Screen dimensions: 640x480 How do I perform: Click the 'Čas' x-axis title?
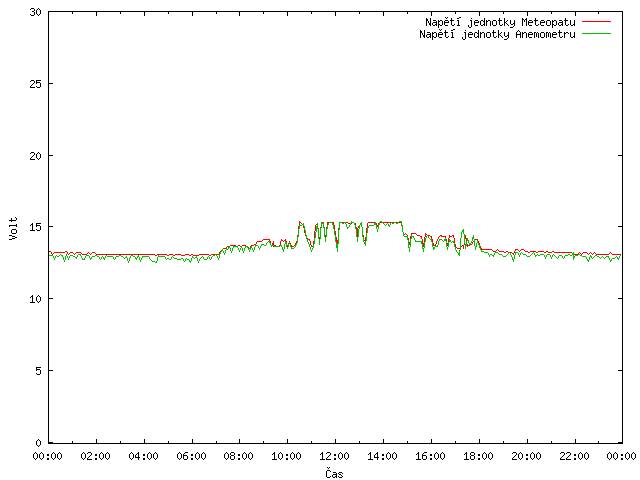334,473
